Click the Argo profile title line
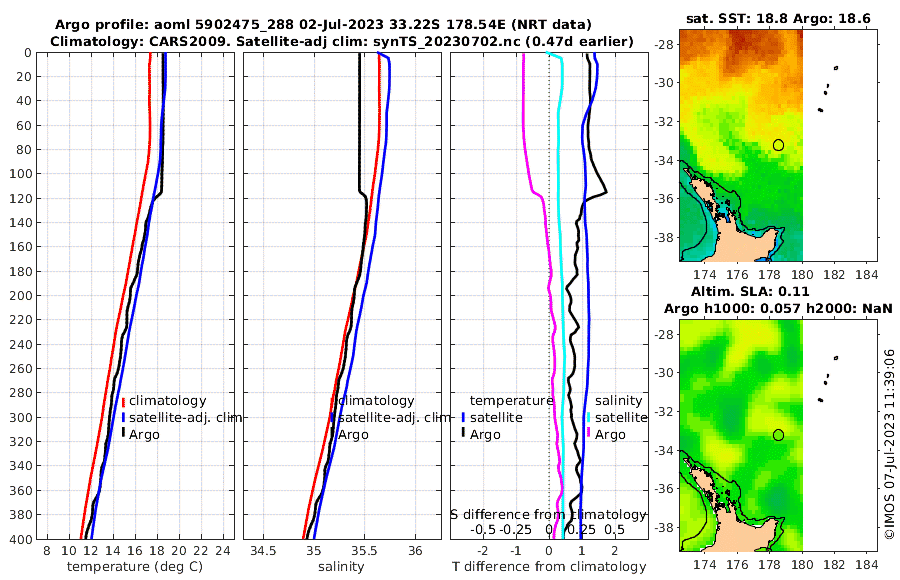The width and height of the screenshot is (900, 580). coord(323,25)
